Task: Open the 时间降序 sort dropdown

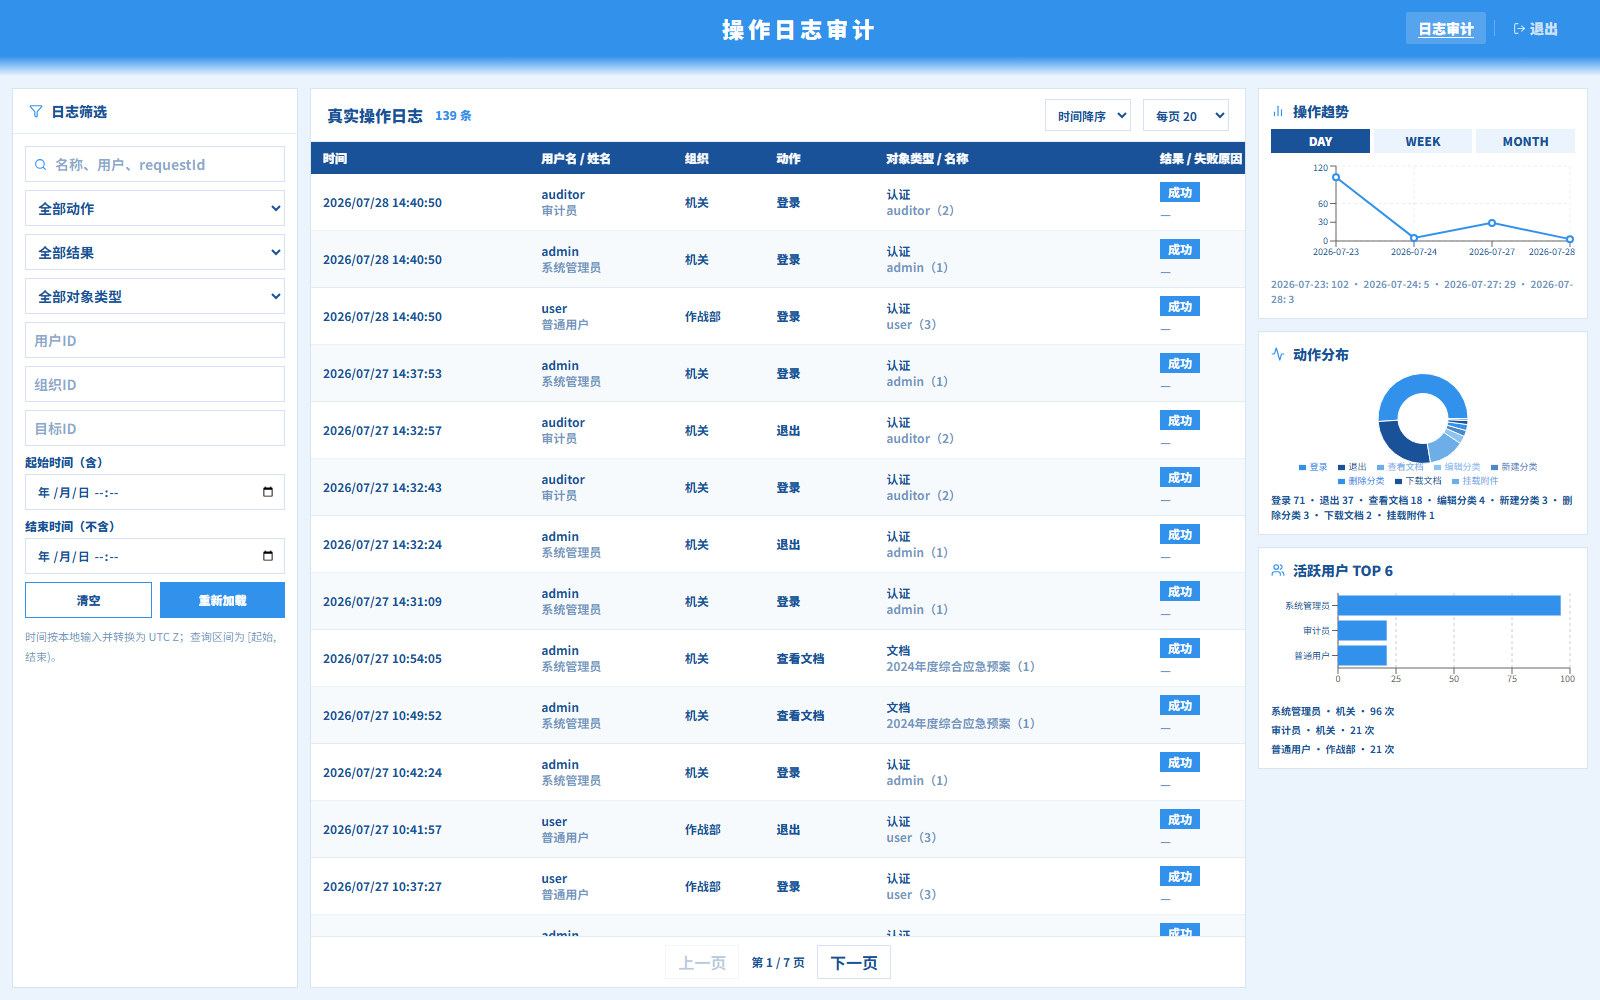Action: pyautogui.click(x=1088, y=116)
